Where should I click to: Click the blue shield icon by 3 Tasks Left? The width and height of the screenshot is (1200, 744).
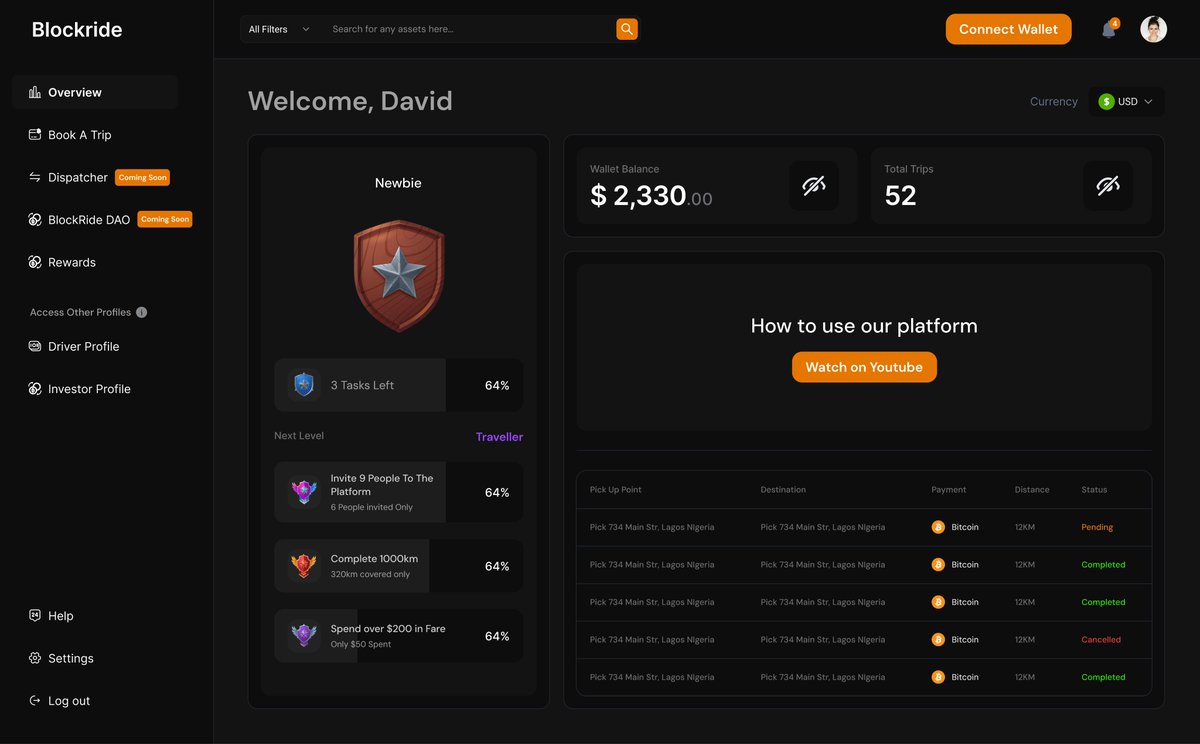click(x=304, y=385)
